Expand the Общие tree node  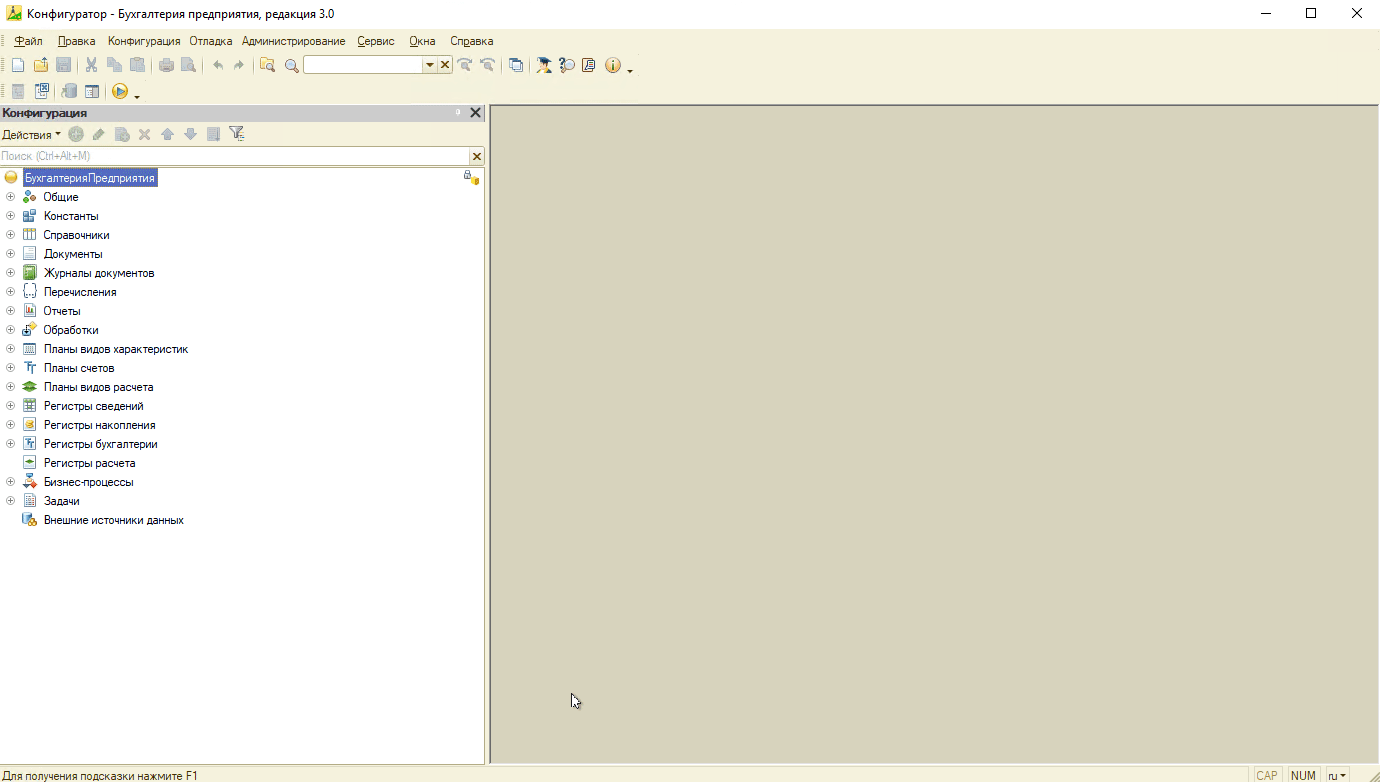pyautogui.click(x=11, y=197)
